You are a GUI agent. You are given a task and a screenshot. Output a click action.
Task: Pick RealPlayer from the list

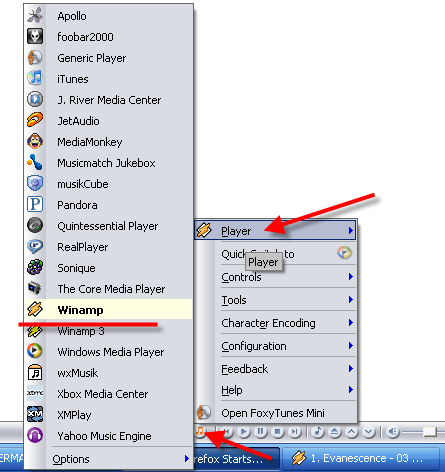(109, 247)
